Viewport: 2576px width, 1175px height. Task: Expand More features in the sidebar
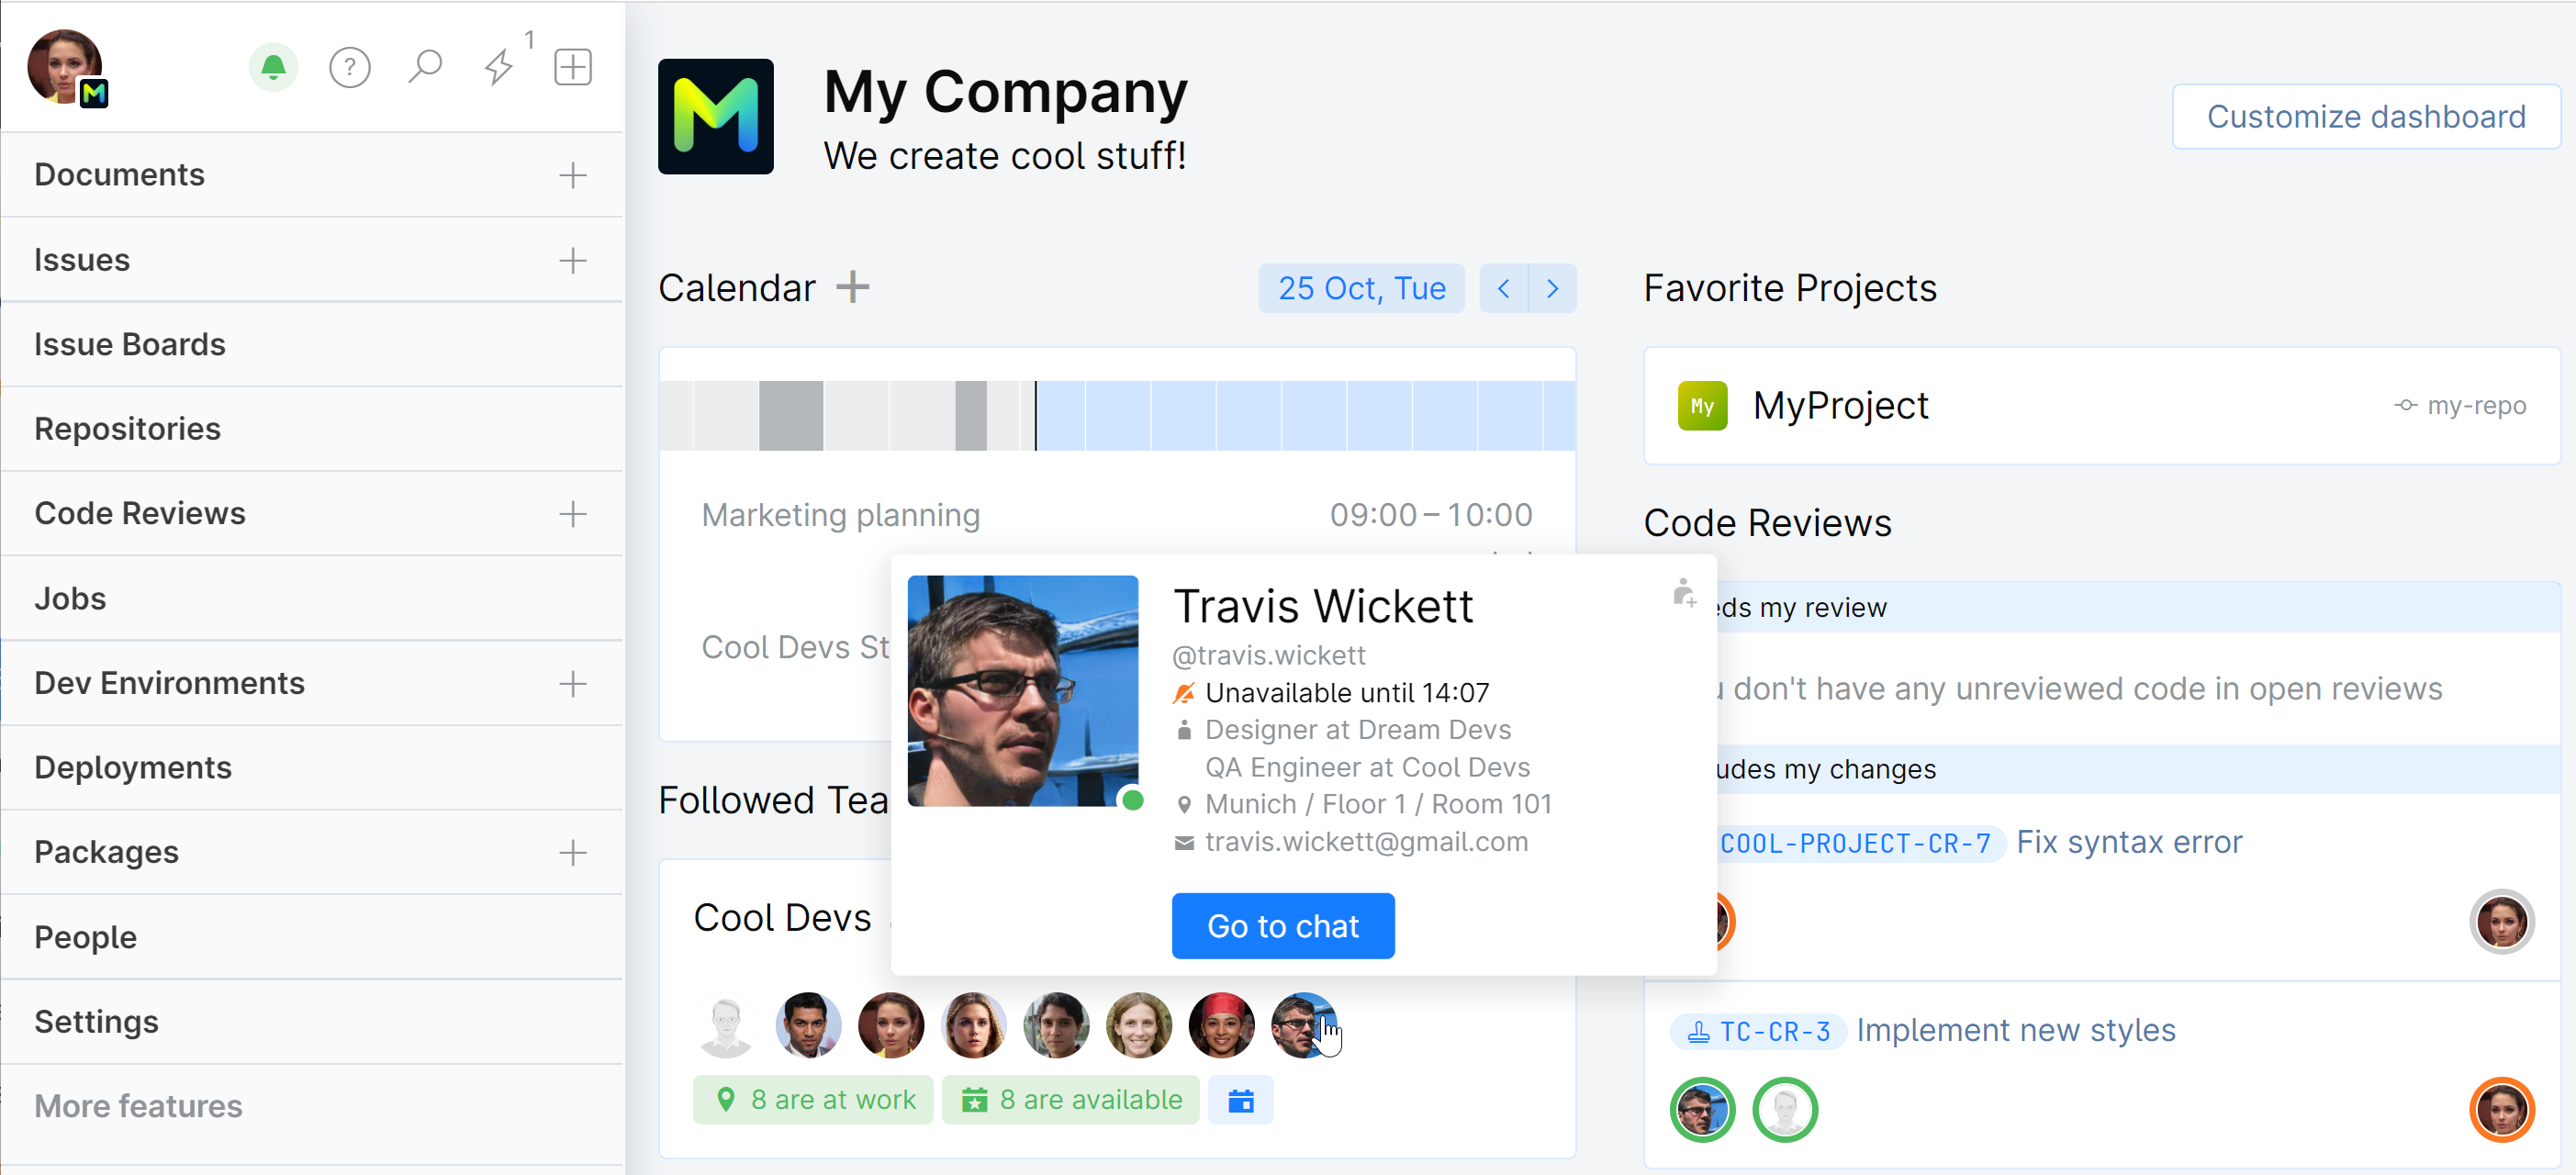[x=138, y=1106]
